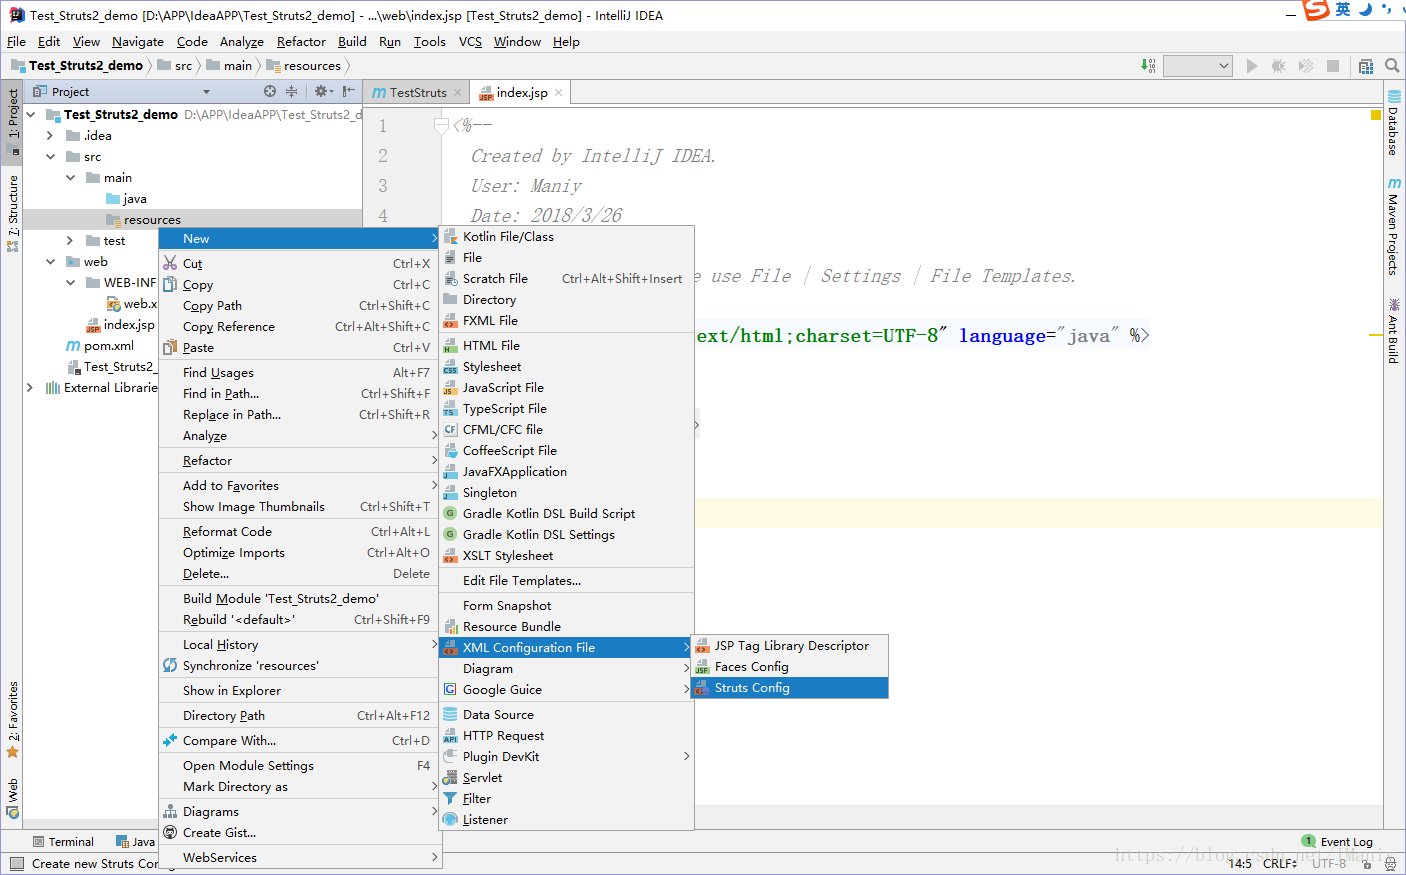1406x875 pixels.
Task: Open the Ant Build tool window
Action: tap(1394, 331)
